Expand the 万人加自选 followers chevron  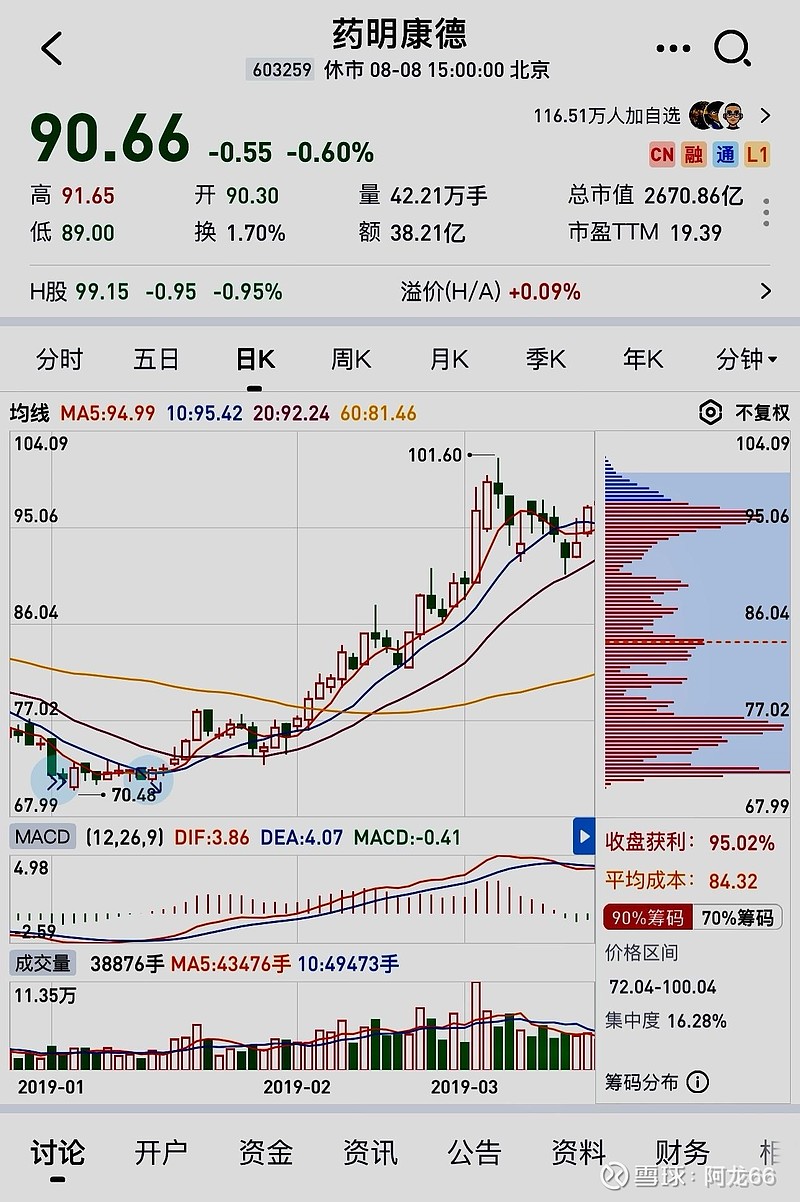click(766, 115)
